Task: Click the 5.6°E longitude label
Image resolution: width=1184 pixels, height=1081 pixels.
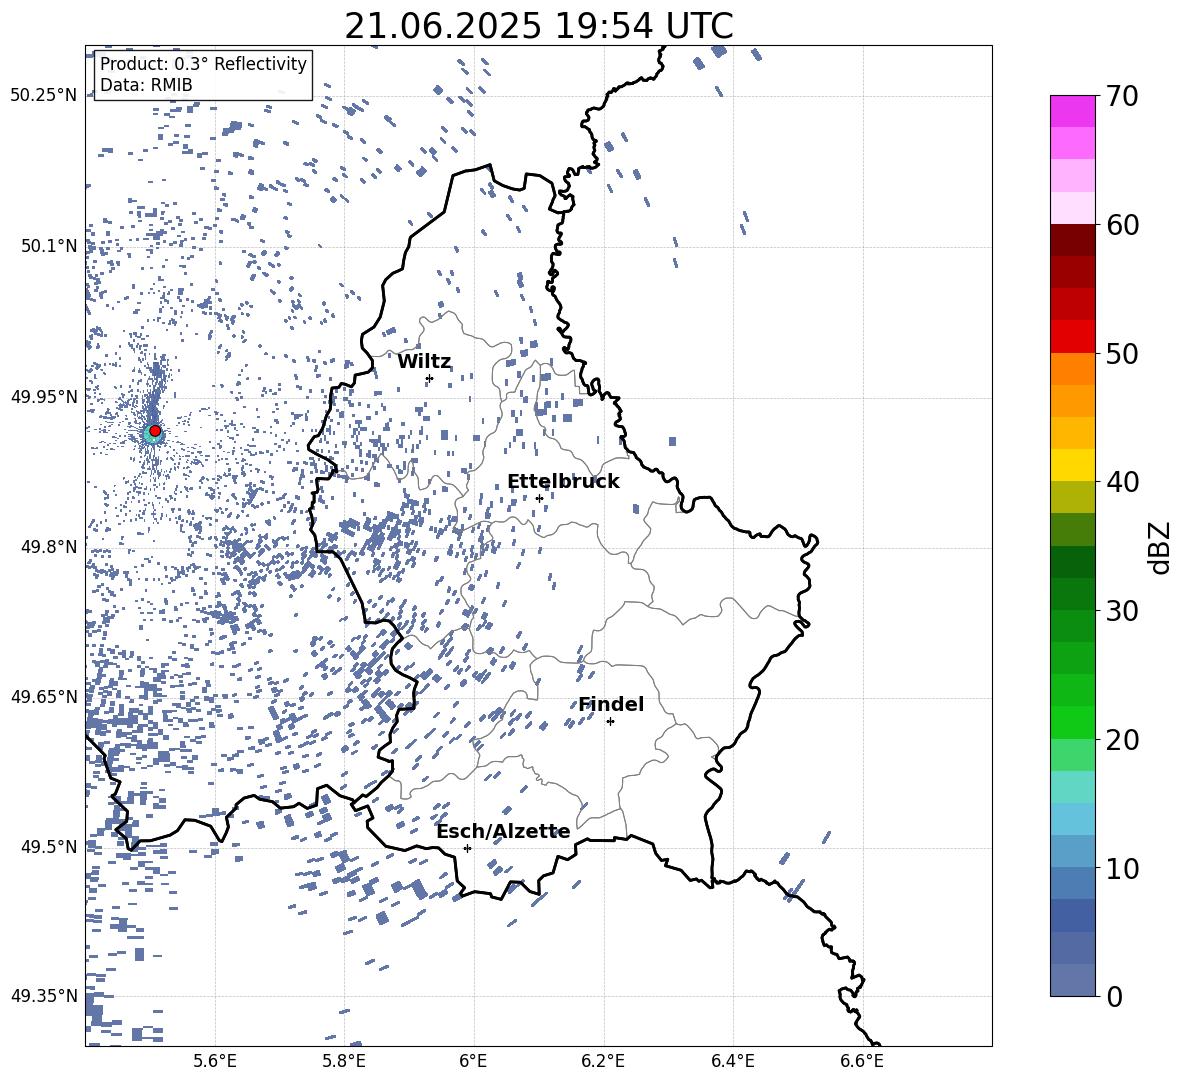Action: (215, 1061)
